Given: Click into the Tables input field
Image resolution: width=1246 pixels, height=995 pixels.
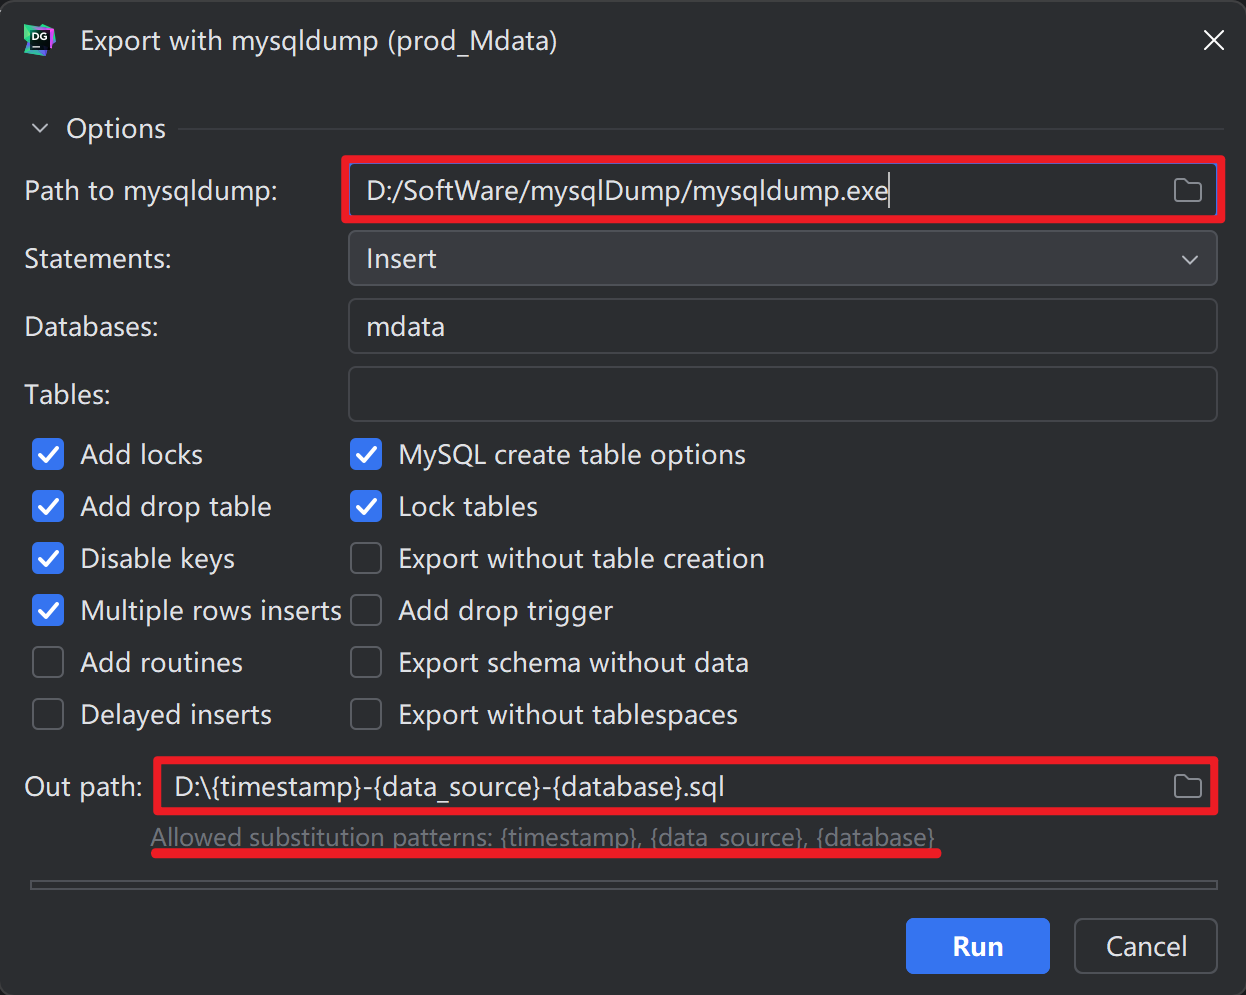Looking at the screenshot, I should (x=782, y=395).
